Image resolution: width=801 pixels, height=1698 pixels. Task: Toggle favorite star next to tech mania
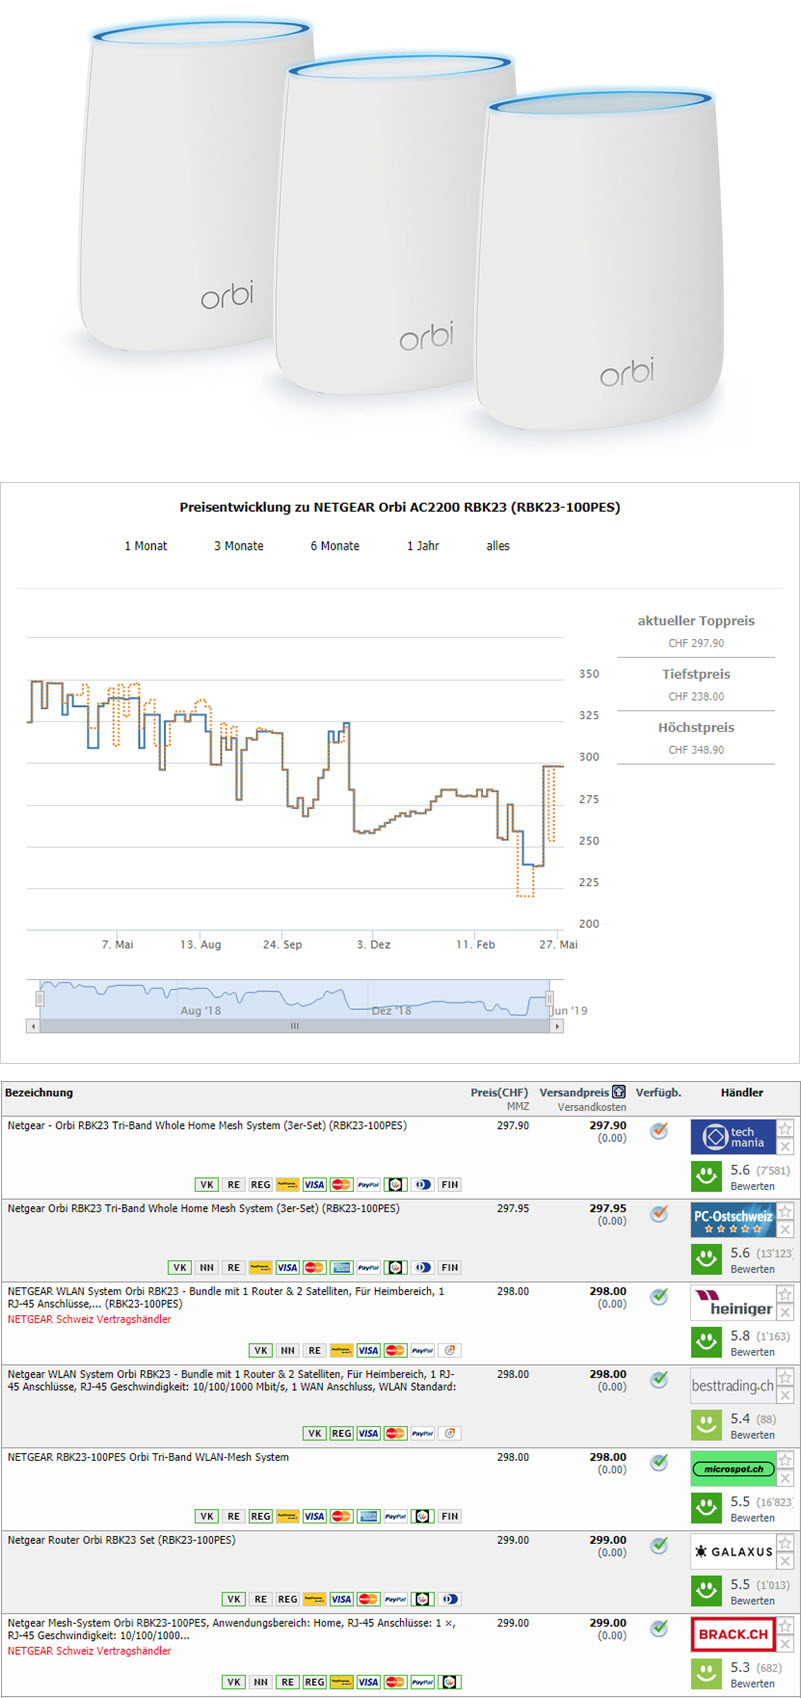(786, 1129)
